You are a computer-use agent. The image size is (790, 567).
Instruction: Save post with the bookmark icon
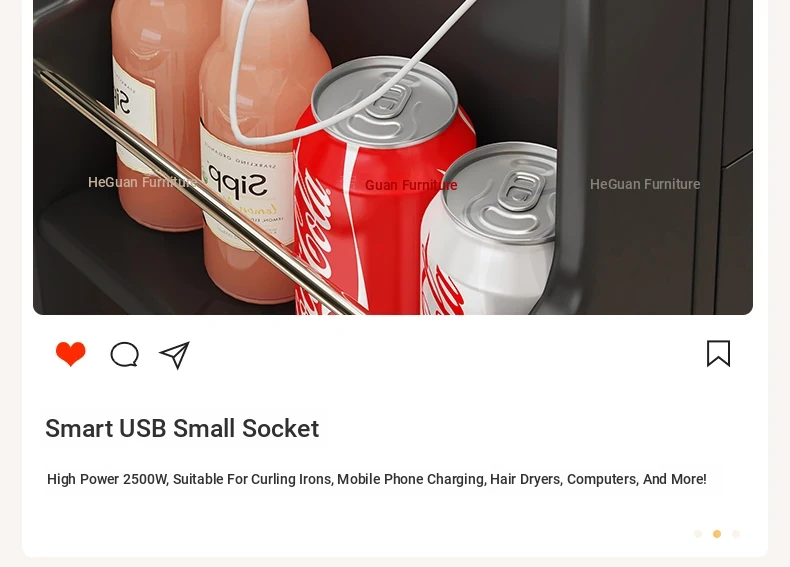(718, 353)
